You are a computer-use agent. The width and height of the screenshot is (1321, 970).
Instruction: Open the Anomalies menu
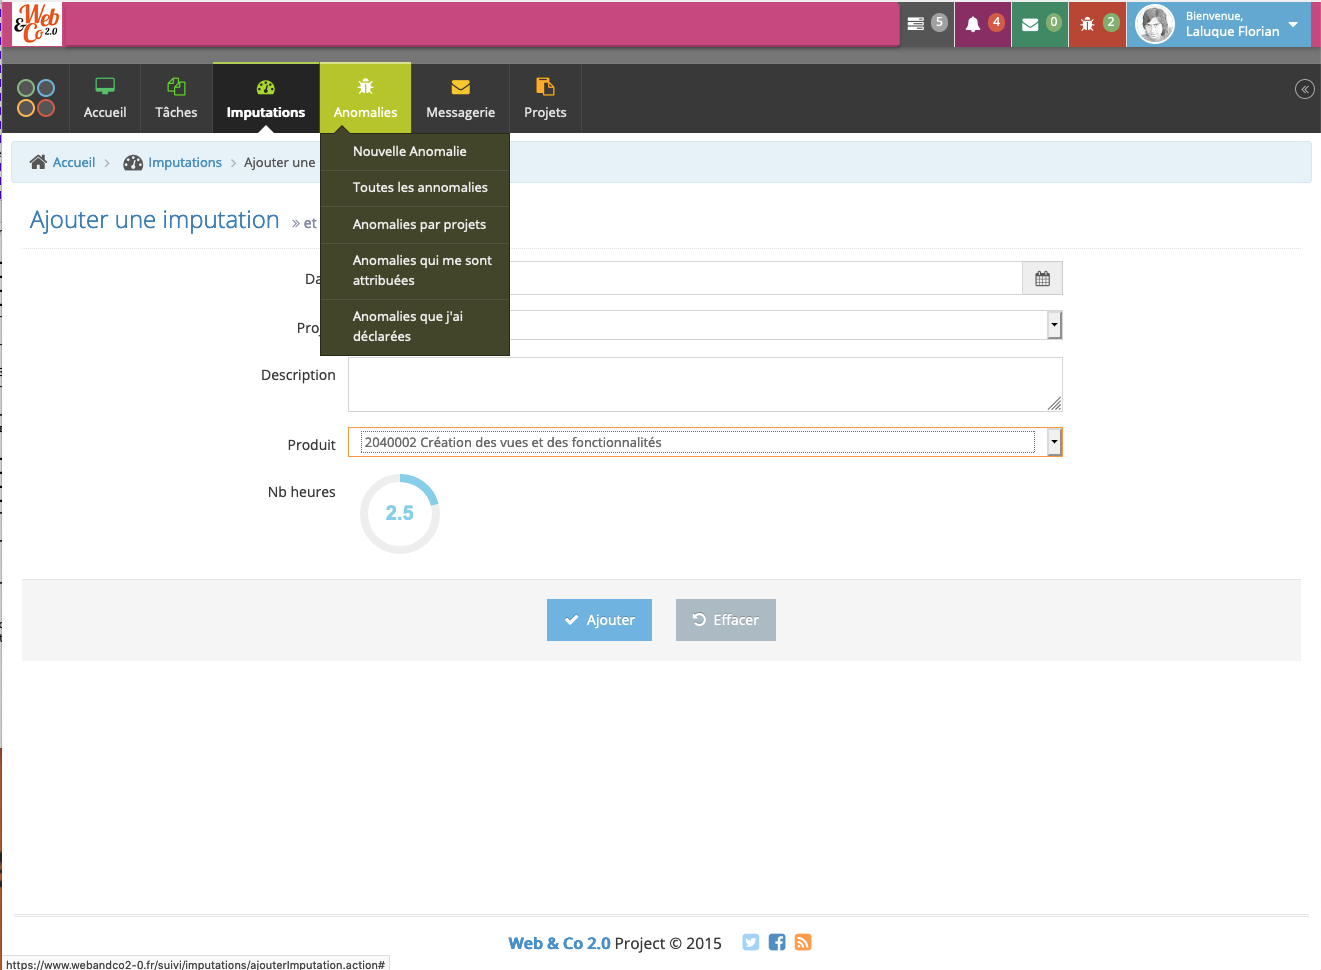[x=365, y=98]
